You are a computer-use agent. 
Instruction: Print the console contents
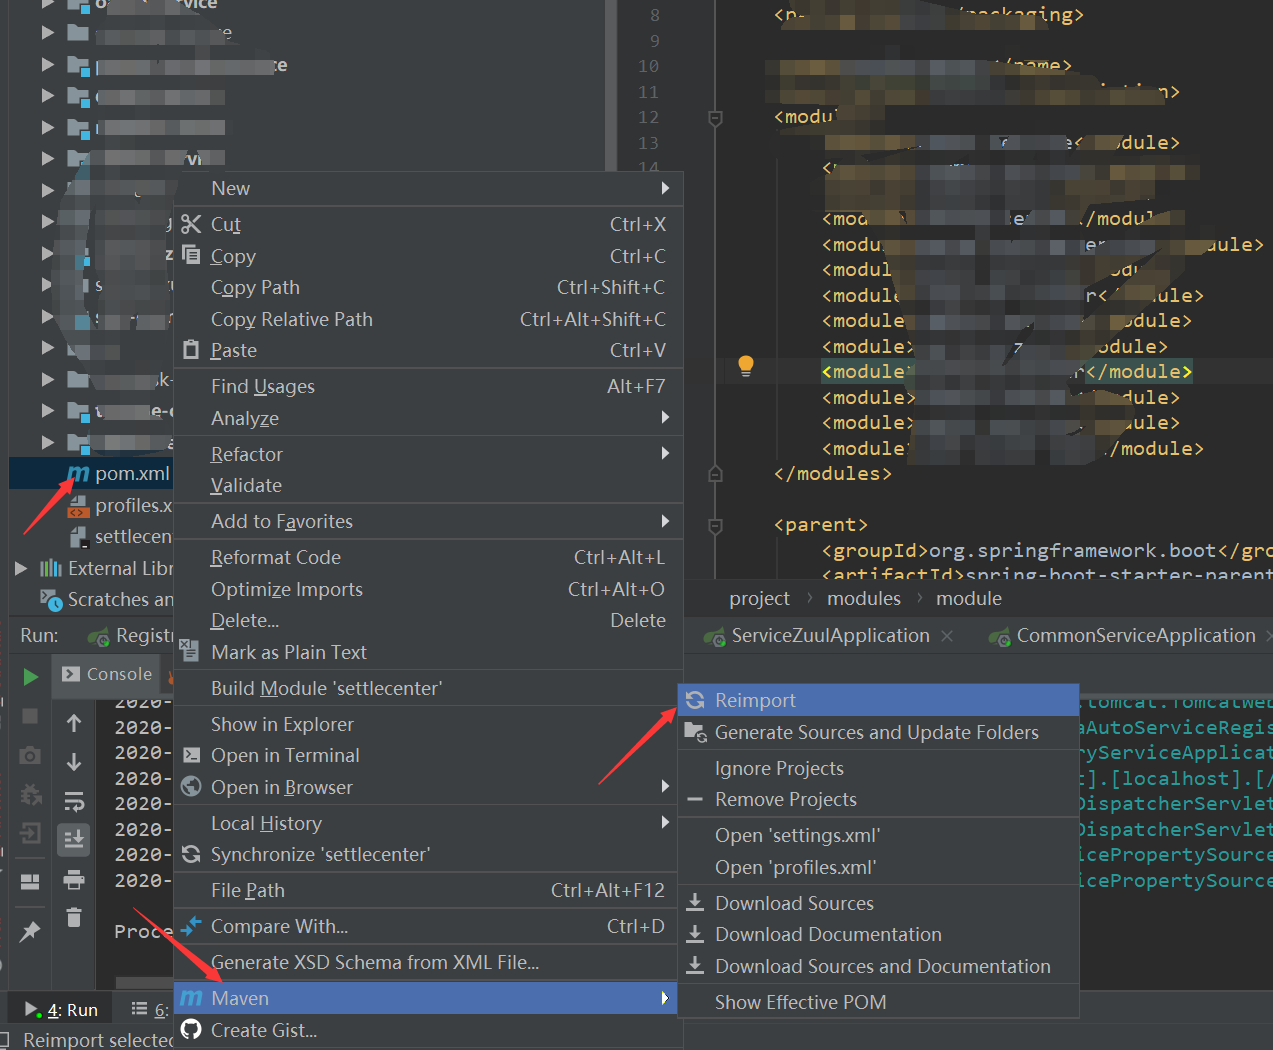[74, 880]
